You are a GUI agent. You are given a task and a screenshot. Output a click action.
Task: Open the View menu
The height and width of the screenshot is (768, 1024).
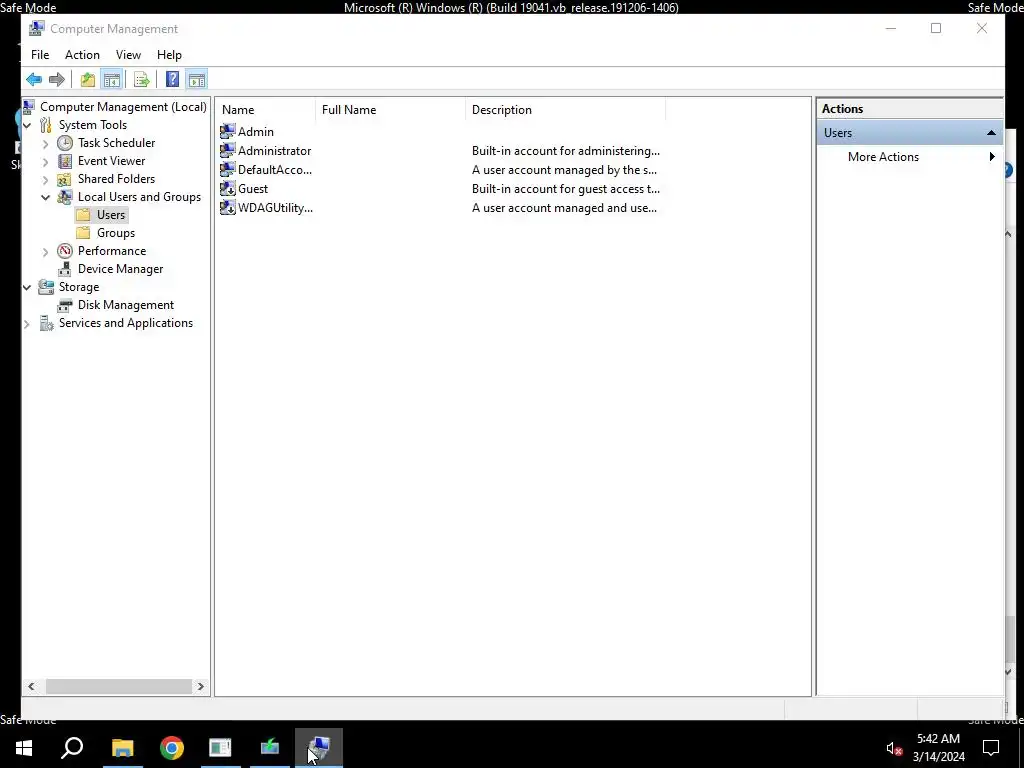(128, 55)
